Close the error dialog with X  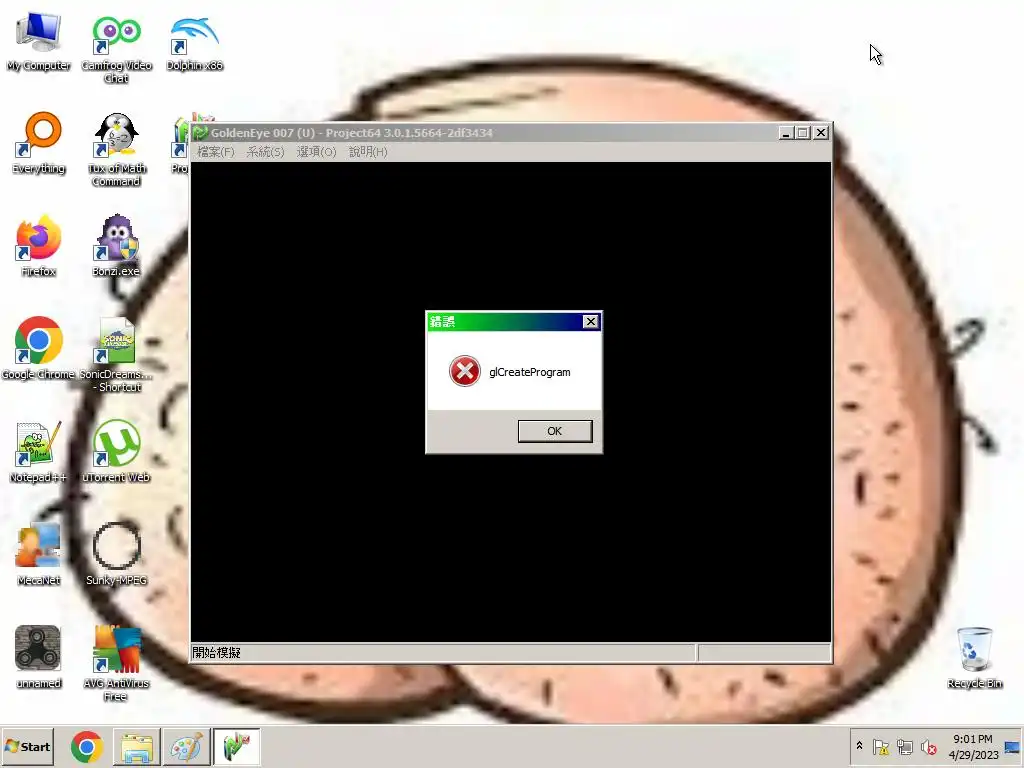590,321
